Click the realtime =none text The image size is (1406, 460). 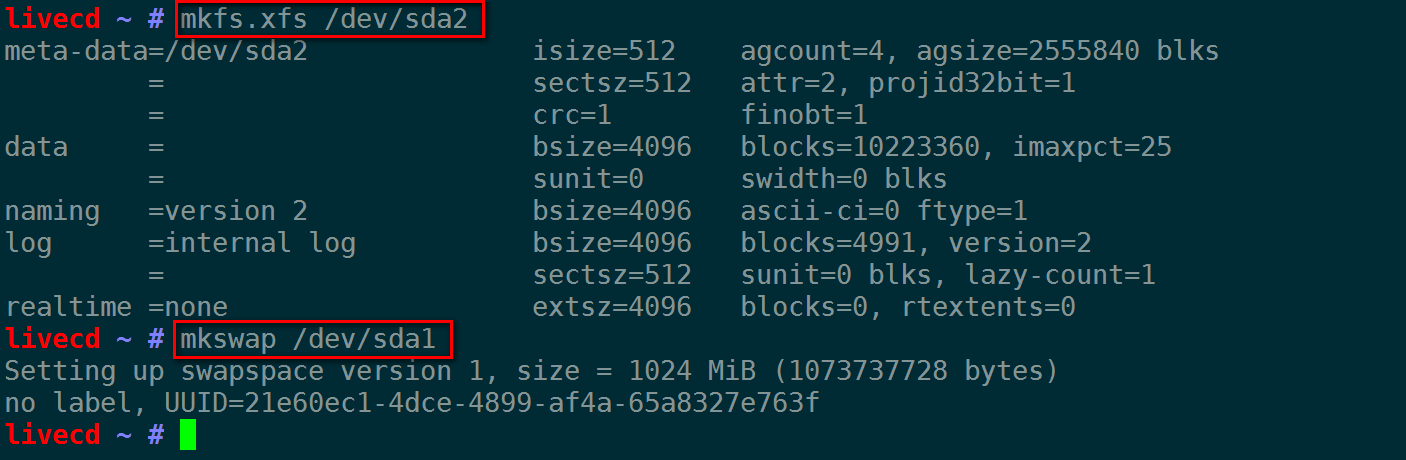(116, 307)
